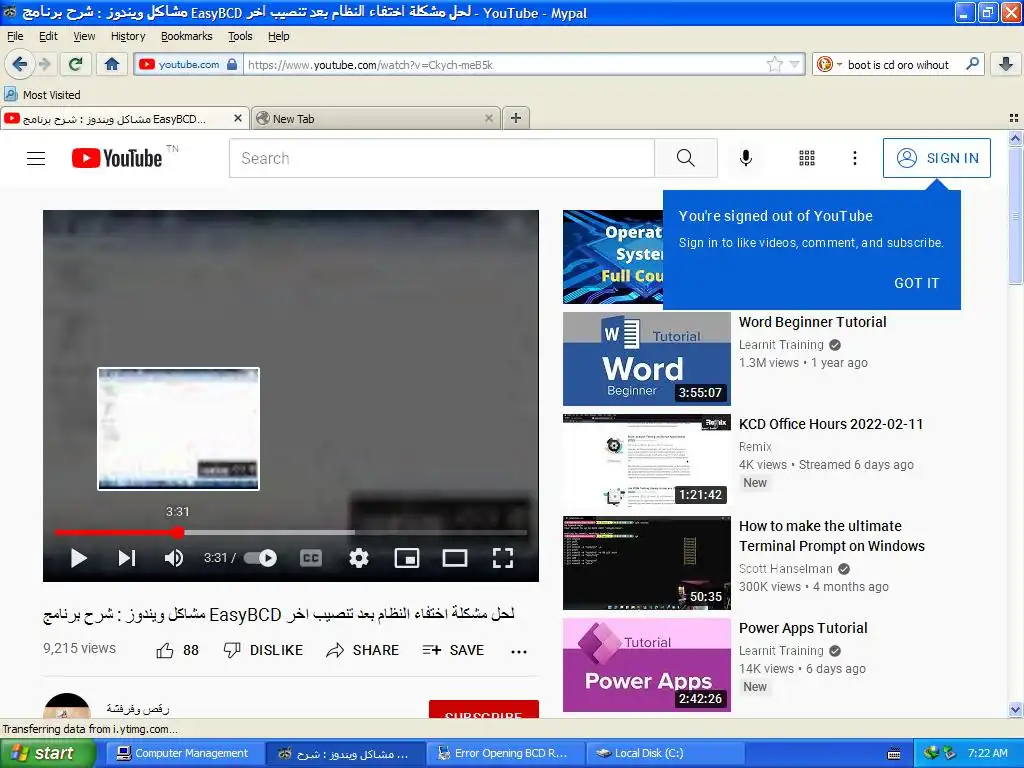Close the EasyBCD YouTube tab
The width and height of the screenshot is (1024, 768).
pyautogui.click(x=238, y=118)
